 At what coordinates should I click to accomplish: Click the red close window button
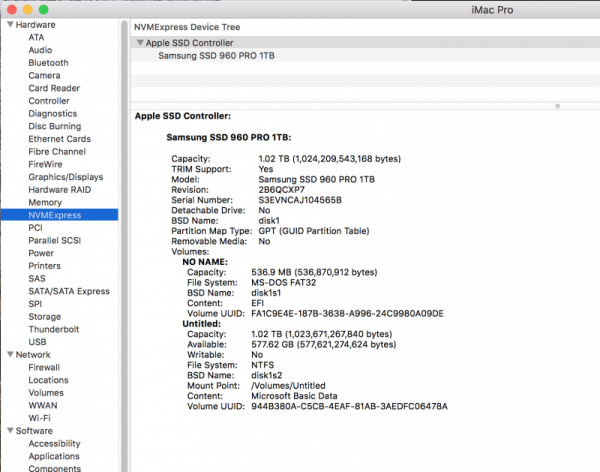12,10
